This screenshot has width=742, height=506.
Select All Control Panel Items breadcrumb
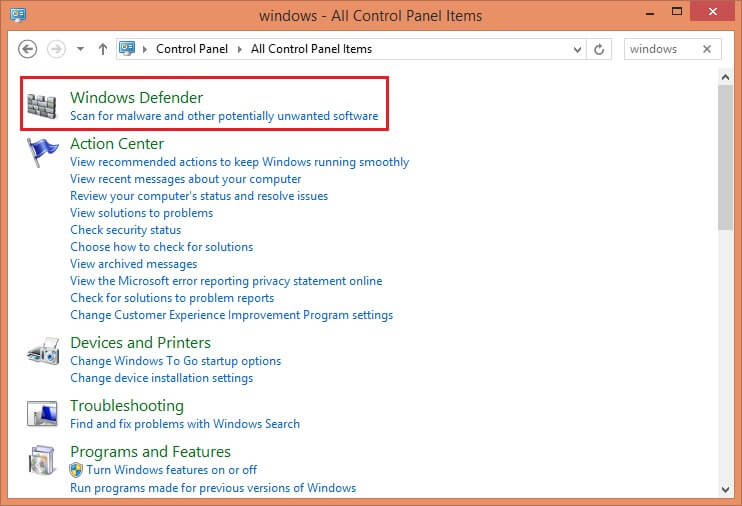311,49
